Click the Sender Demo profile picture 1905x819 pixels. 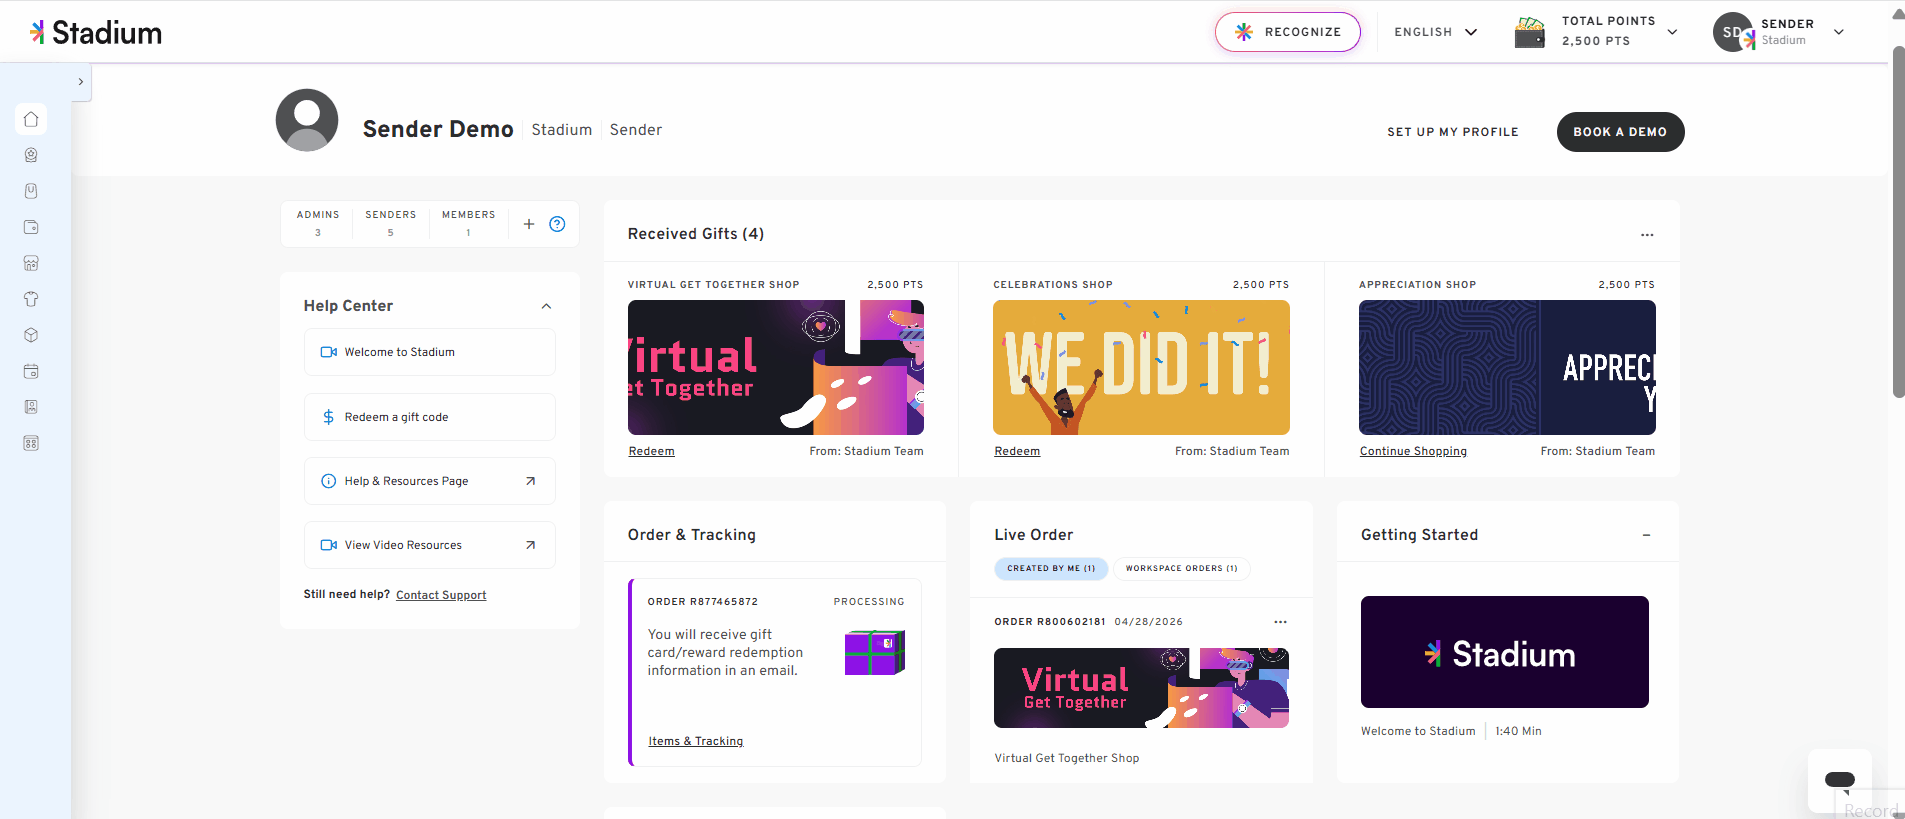coord(307,120)
